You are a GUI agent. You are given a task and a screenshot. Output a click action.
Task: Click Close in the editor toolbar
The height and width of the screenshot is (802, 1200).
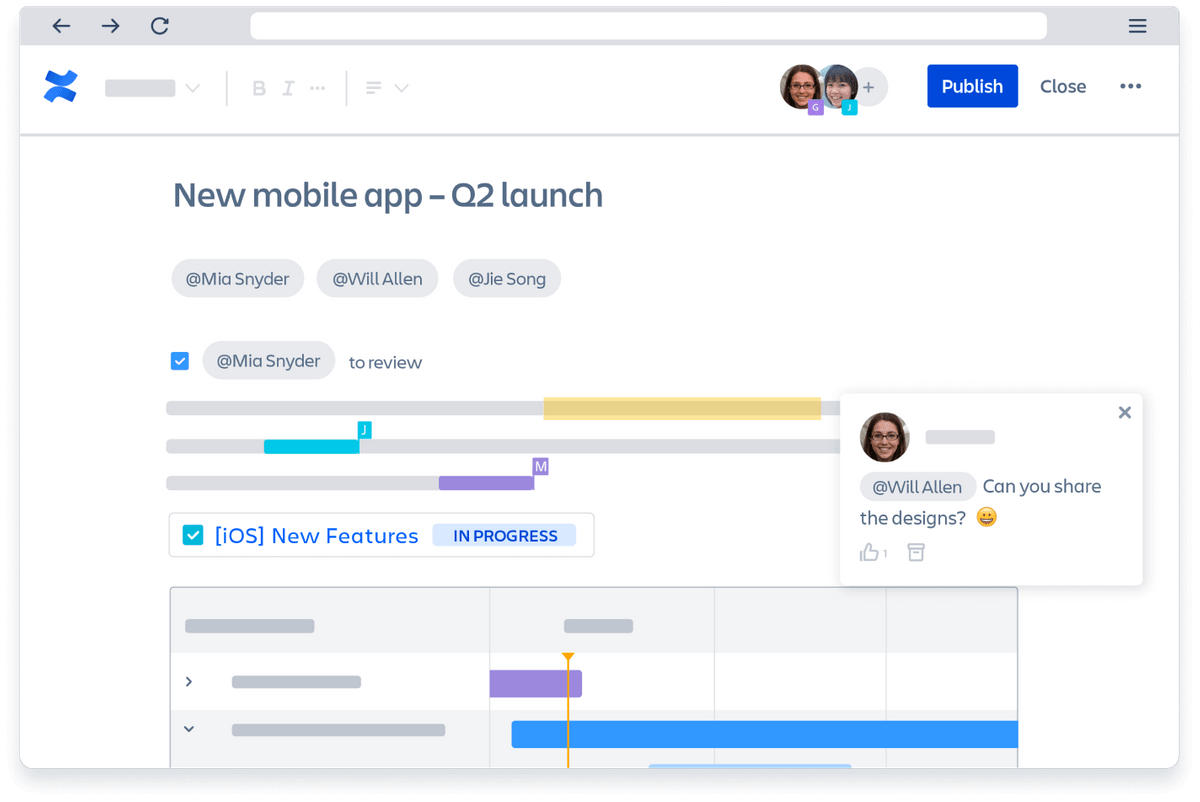(x=1063, y=87)
